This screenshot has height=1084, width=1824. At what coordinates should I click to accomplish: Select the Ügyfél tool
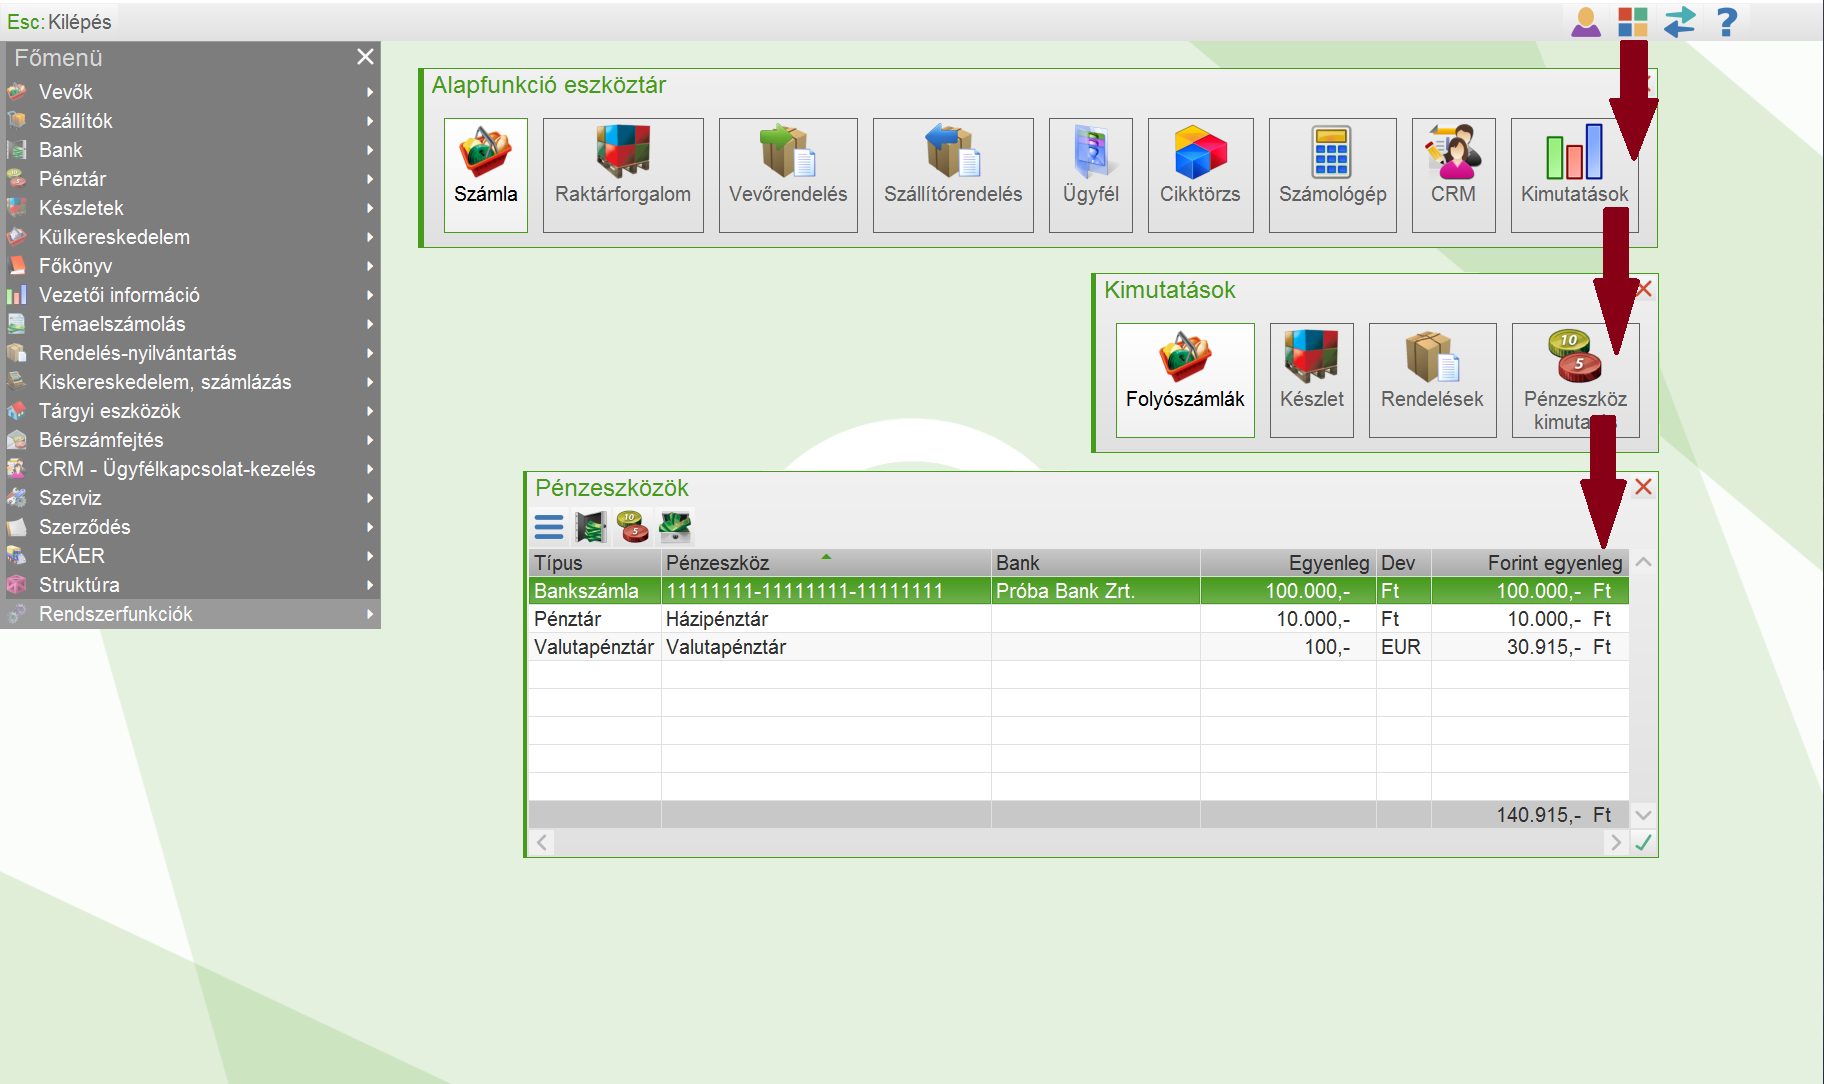pos(1091,175)
